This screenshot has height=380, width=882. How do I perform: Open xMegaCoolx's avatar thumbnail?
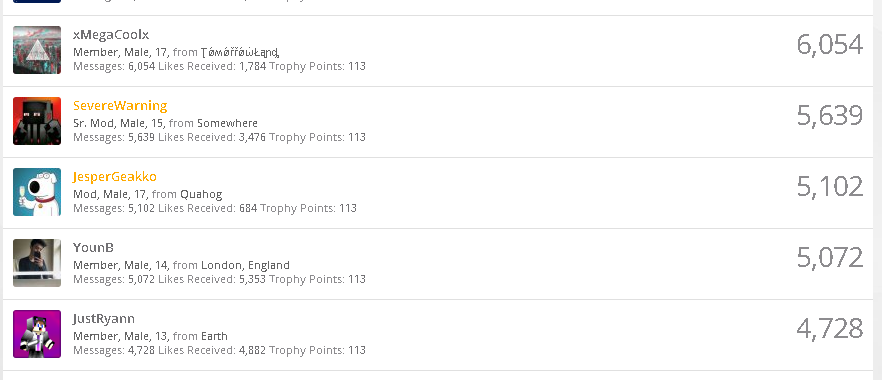37,50
